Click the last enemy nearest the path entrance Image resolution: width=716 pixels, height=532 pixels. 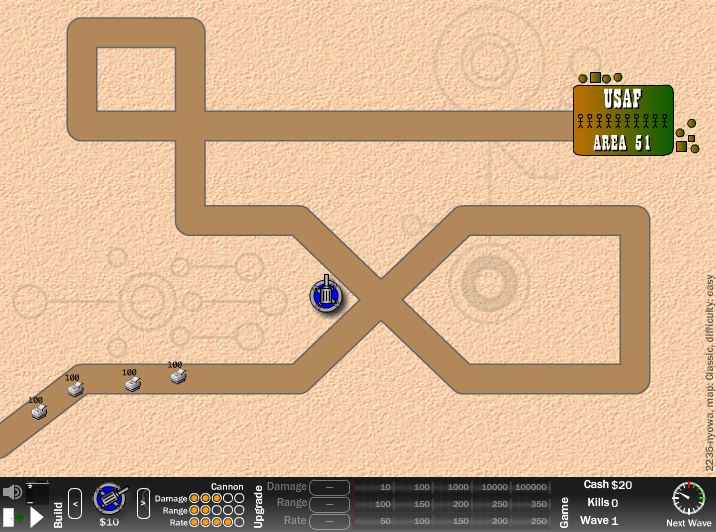pyautogui.click(x=39, y=411)
